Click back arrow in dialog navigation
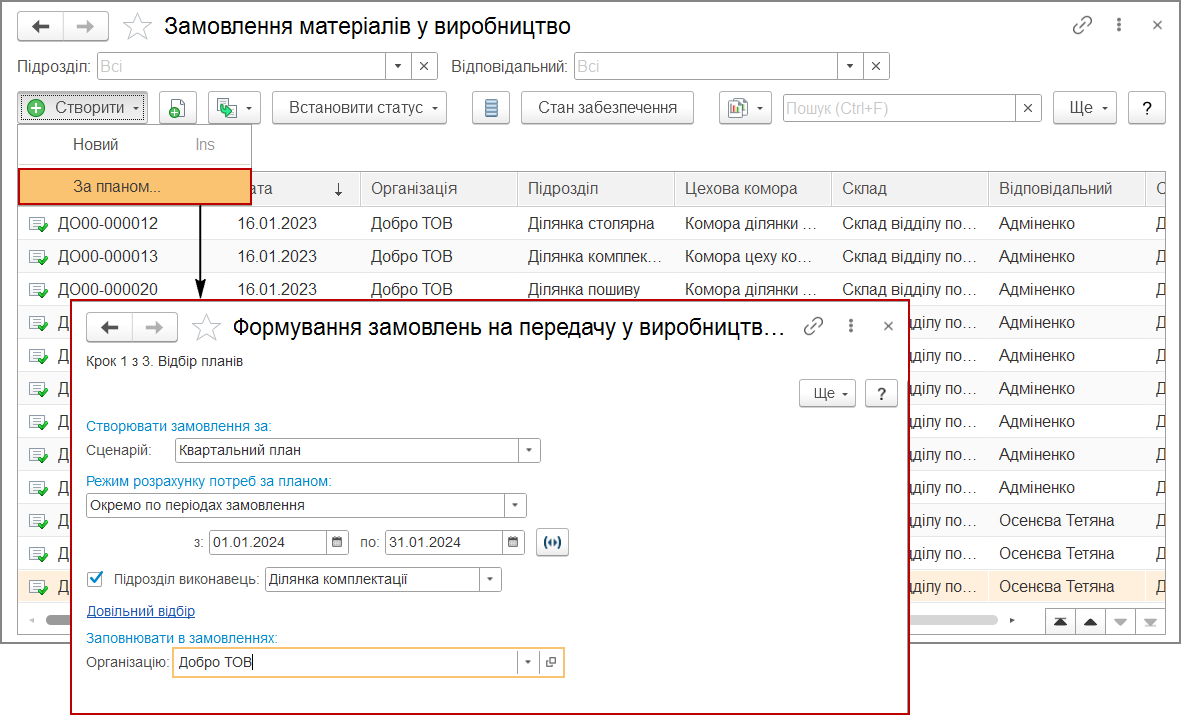This screenshot has width=1181, height=719. (x=110, y=327)
